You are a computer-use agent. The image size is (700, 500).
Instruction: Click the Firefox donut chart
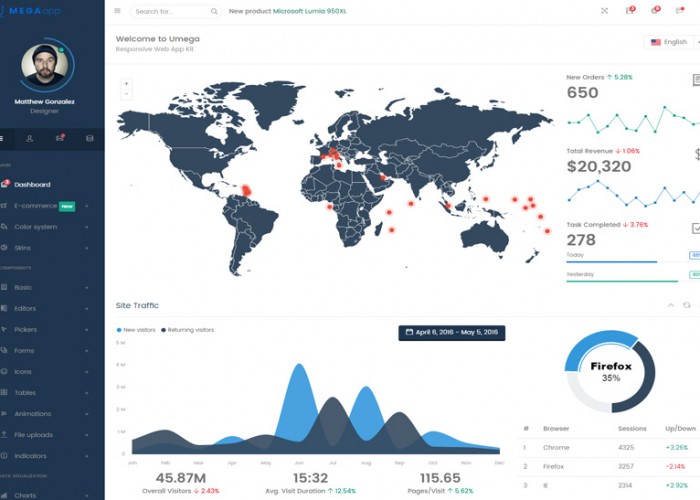click(x=610, y=371)
